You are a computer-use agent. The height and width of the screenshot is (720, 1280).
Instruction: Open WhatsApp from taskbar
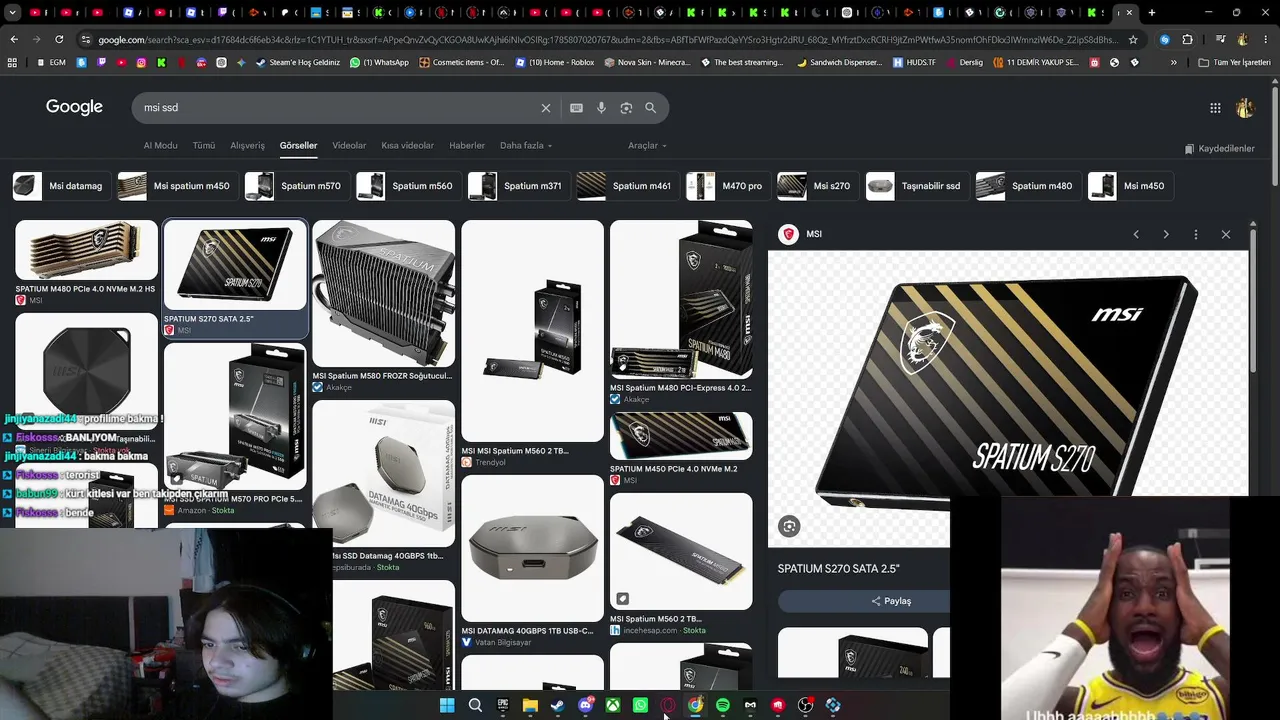point(640,705)
